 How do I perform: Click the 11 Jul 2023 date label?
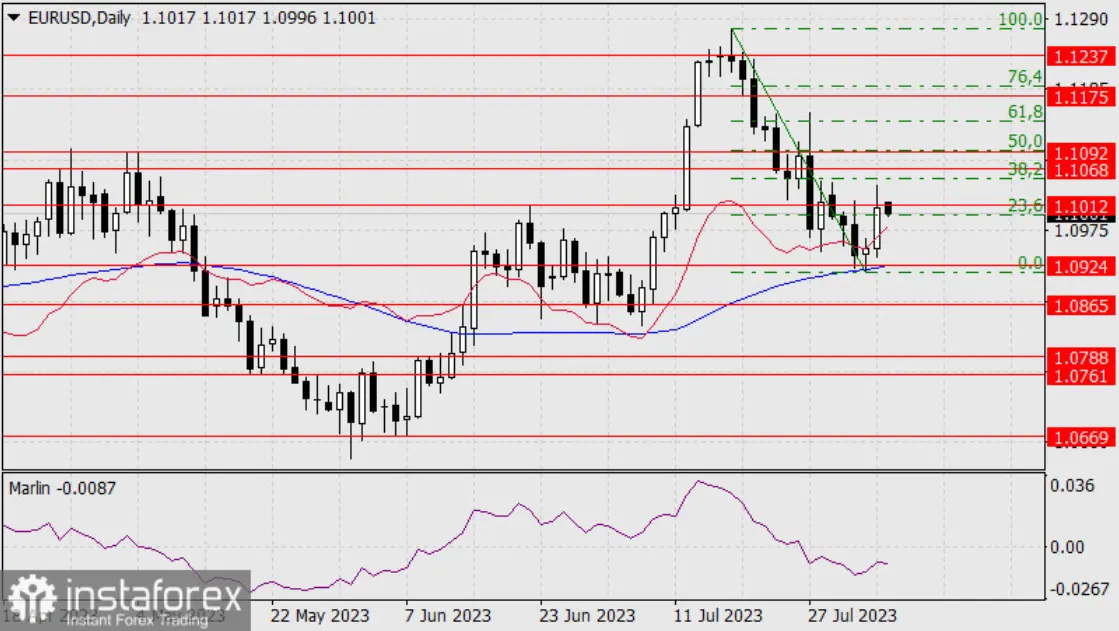pyautogui.click(x=717, y=614)
